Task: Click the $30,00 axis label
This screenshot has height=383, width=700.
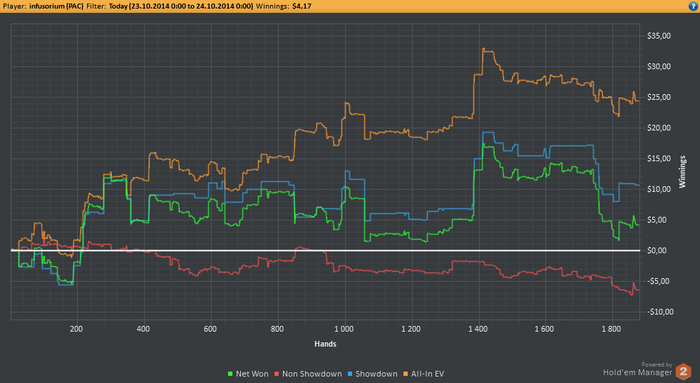Action: (659, 67)
